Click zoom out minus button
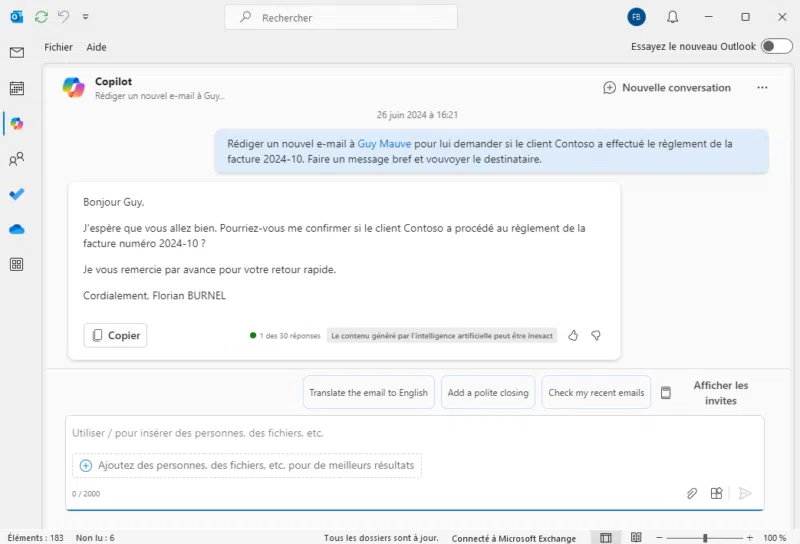This screenshot has height=544, width=800. click(659, 538)
